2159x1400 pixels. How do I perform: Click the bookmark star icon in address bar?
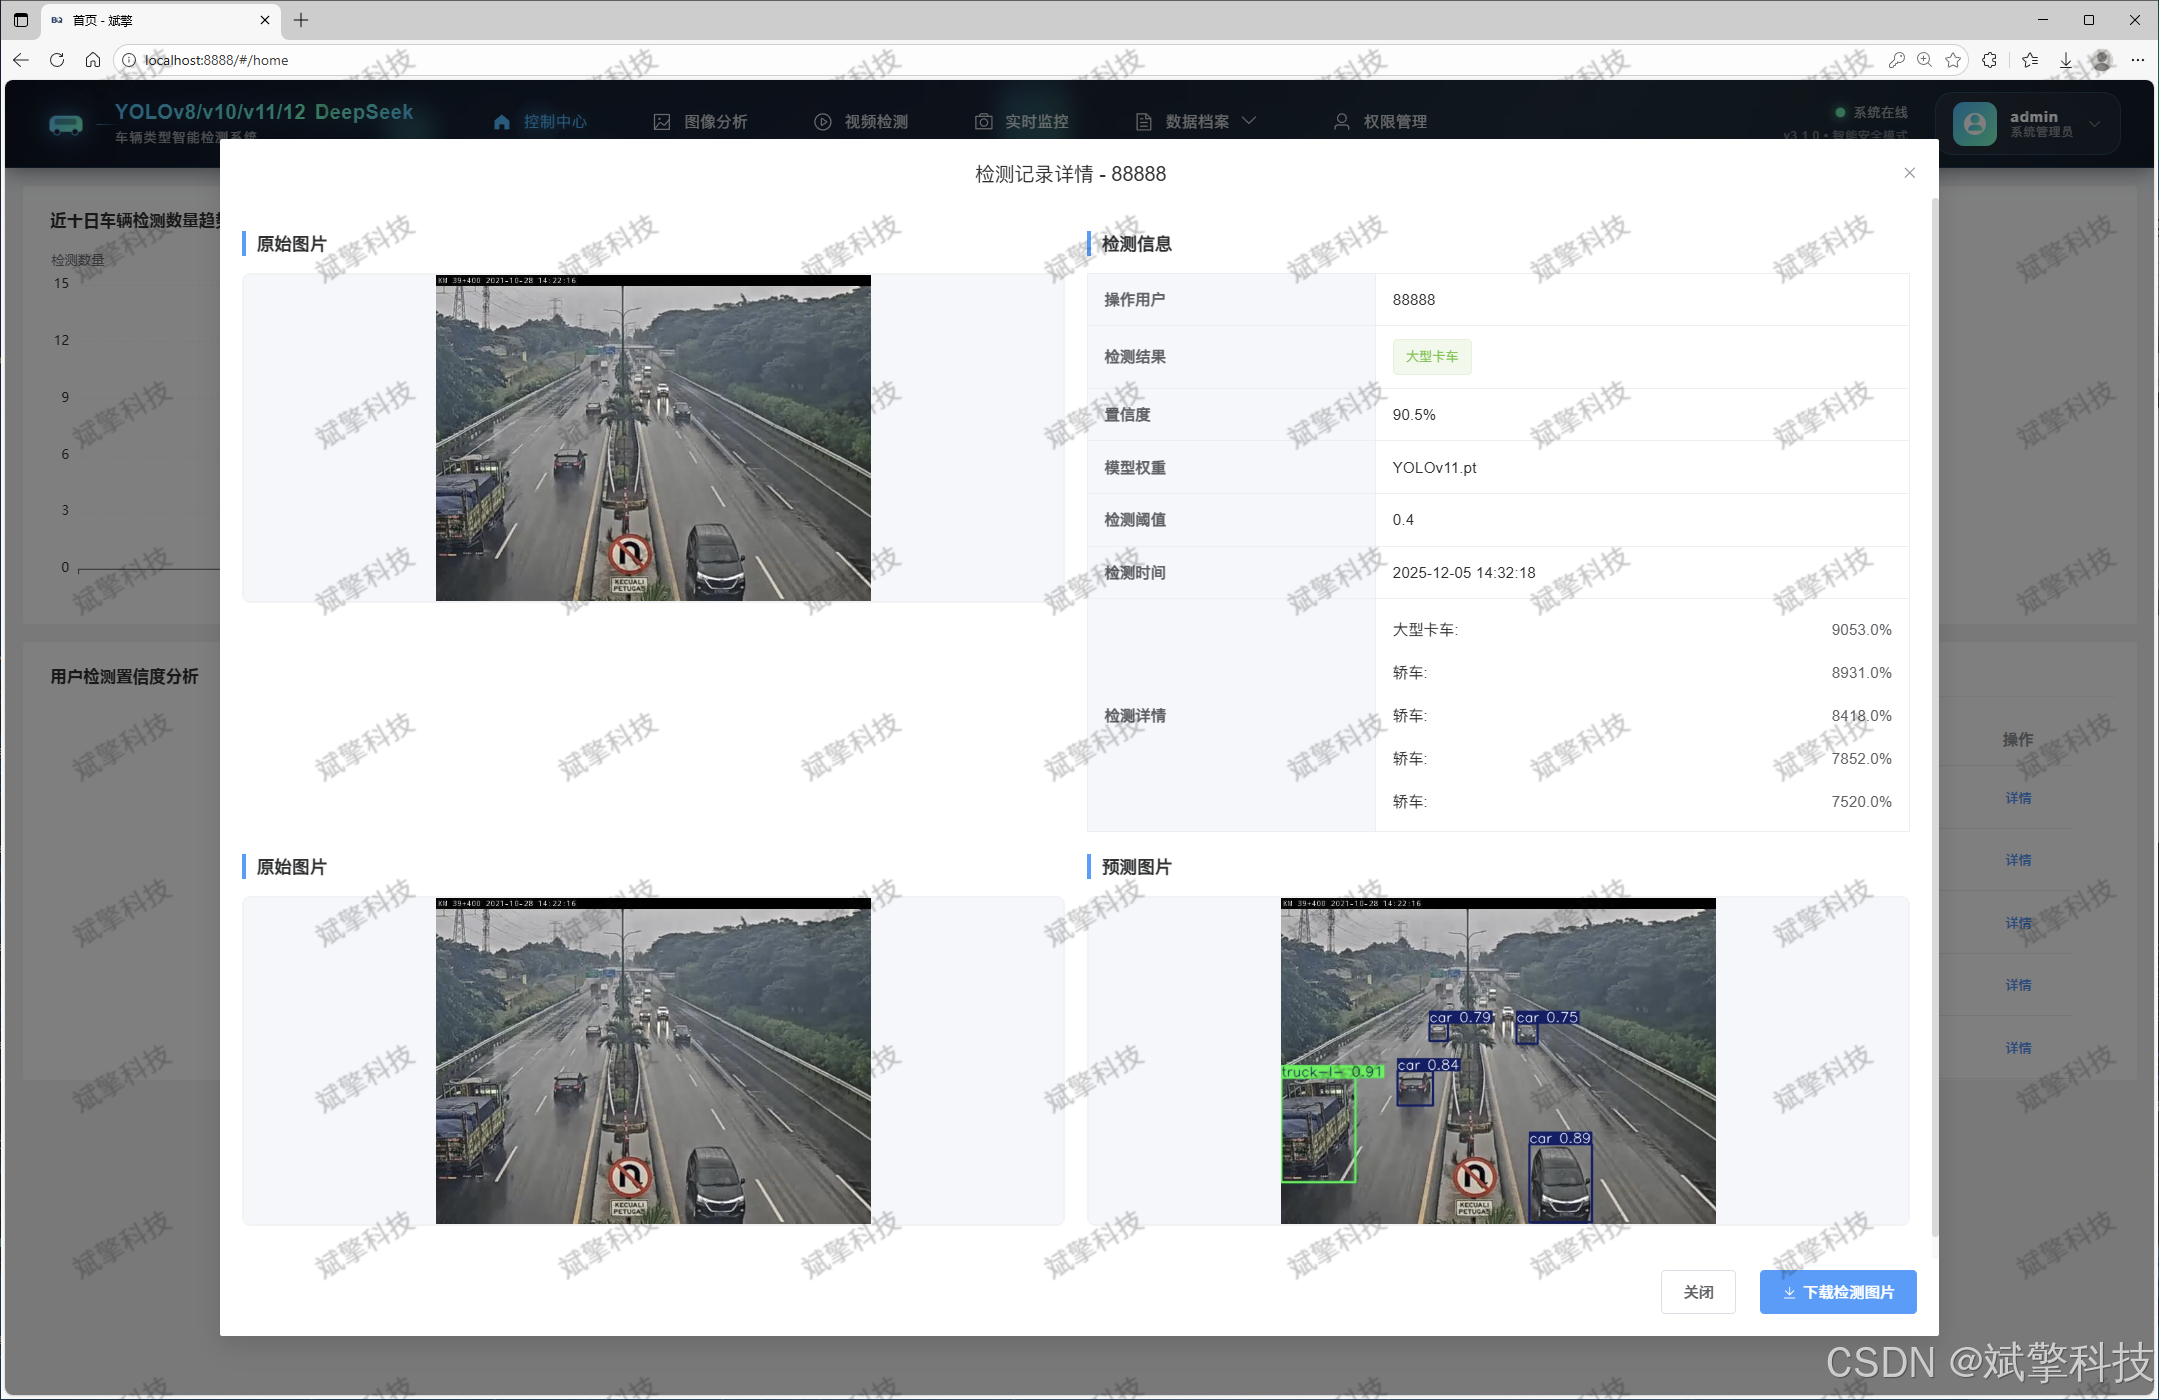pos(1953,60)
